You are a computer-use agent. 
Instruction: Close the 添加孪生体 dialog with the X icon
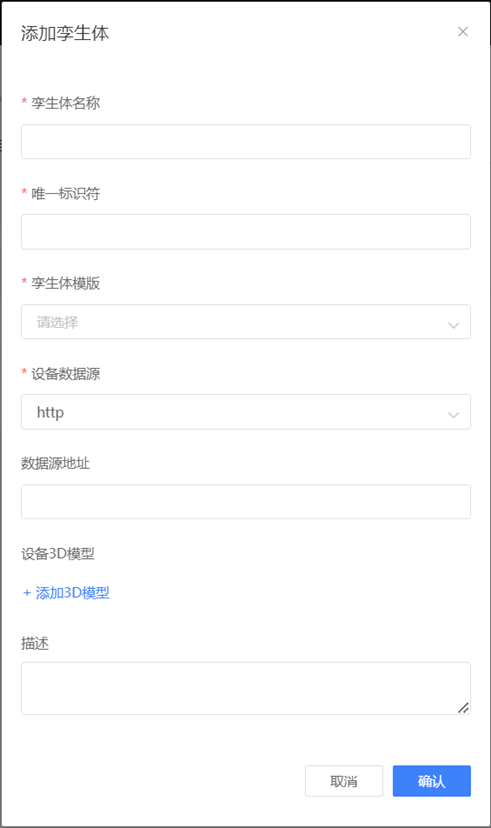pyautogui.click(x=463, y=32)
